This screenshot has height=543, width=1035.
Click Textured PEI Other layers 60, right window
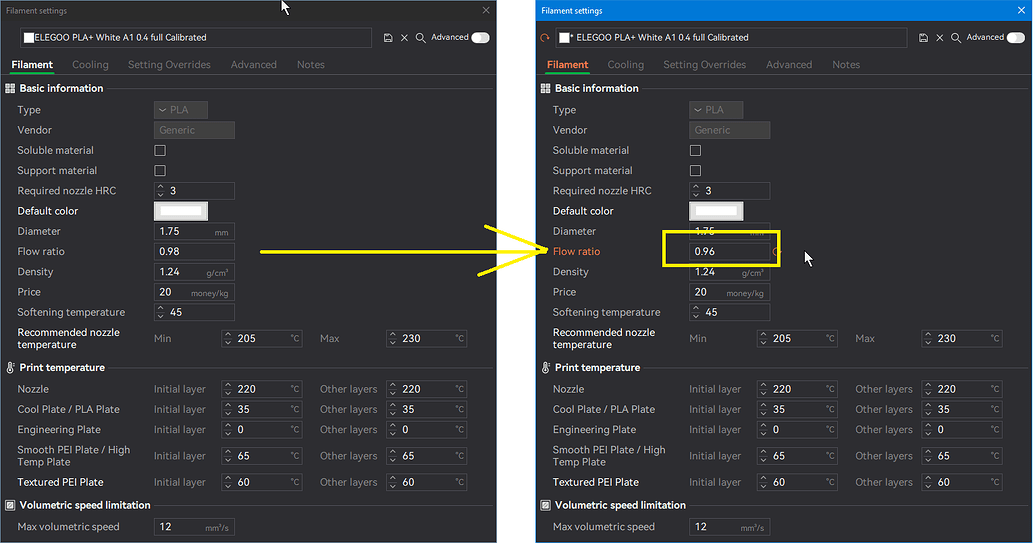click(962, 482)
